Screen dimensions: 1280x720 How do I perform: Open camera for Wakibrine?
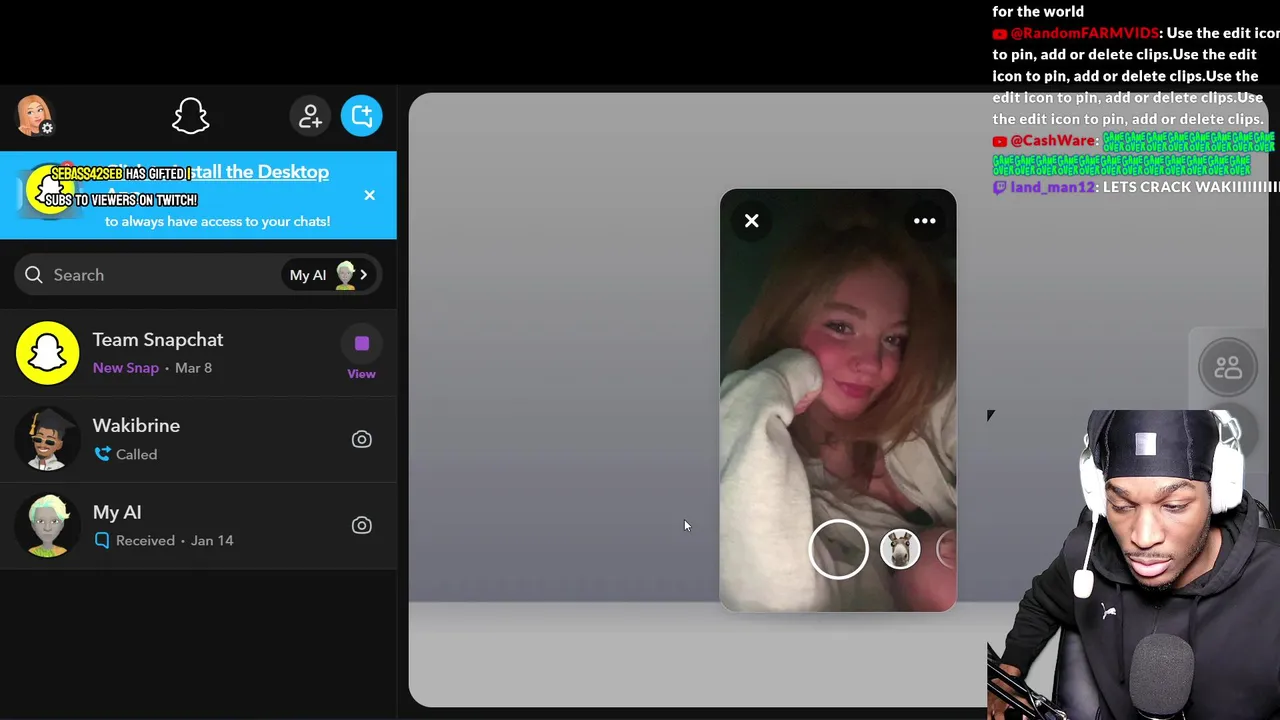[x=361, y=439]
